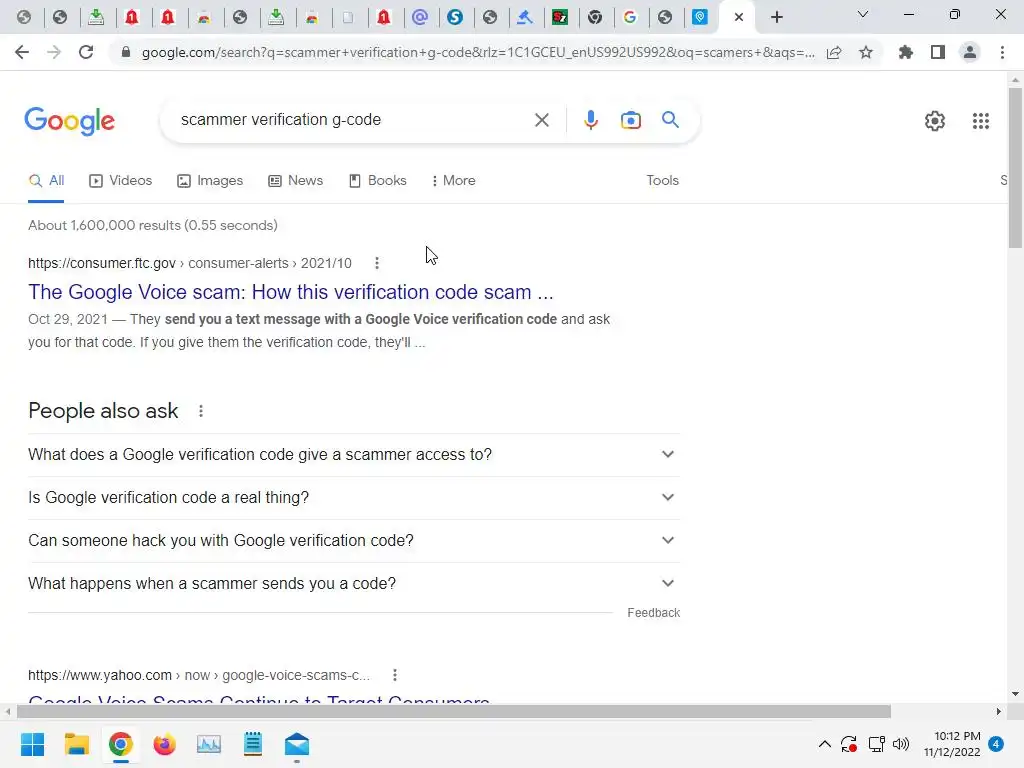Click the horizontal scroll right arrow

pyautogui.click(x=999, y=711)
